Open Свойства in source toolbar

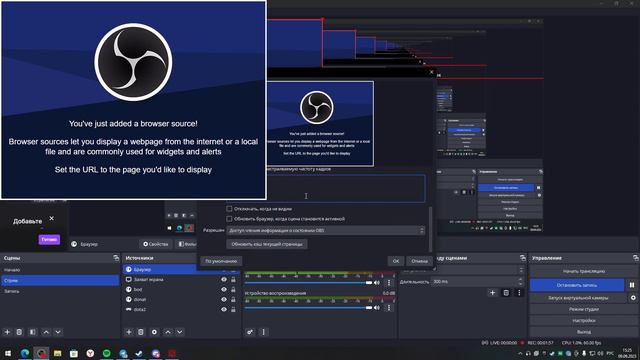point(156,244)
